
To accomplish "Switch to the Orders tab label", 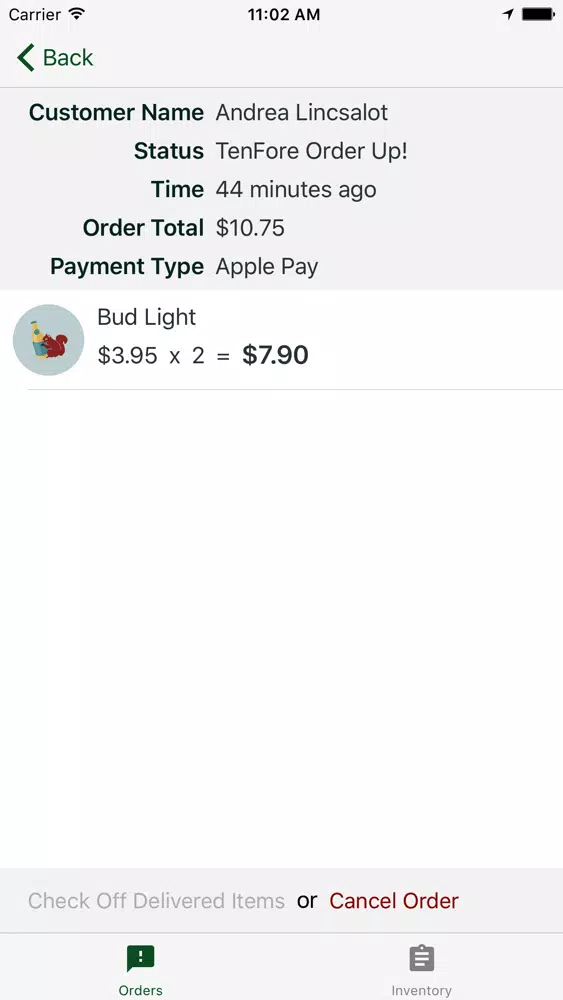I will coord(140,990).
